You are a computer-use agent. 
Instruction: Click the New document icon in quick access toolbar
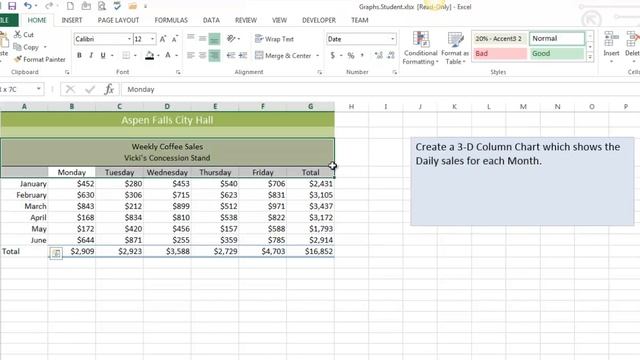click(x=70, y=6)
